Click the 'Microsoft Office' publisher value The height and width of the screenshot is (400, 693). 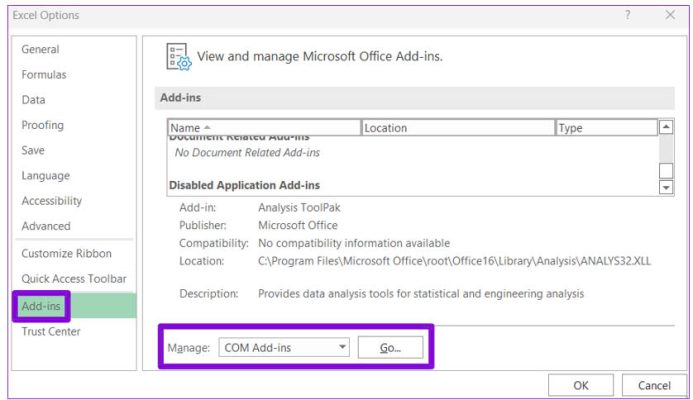point(297,225)
